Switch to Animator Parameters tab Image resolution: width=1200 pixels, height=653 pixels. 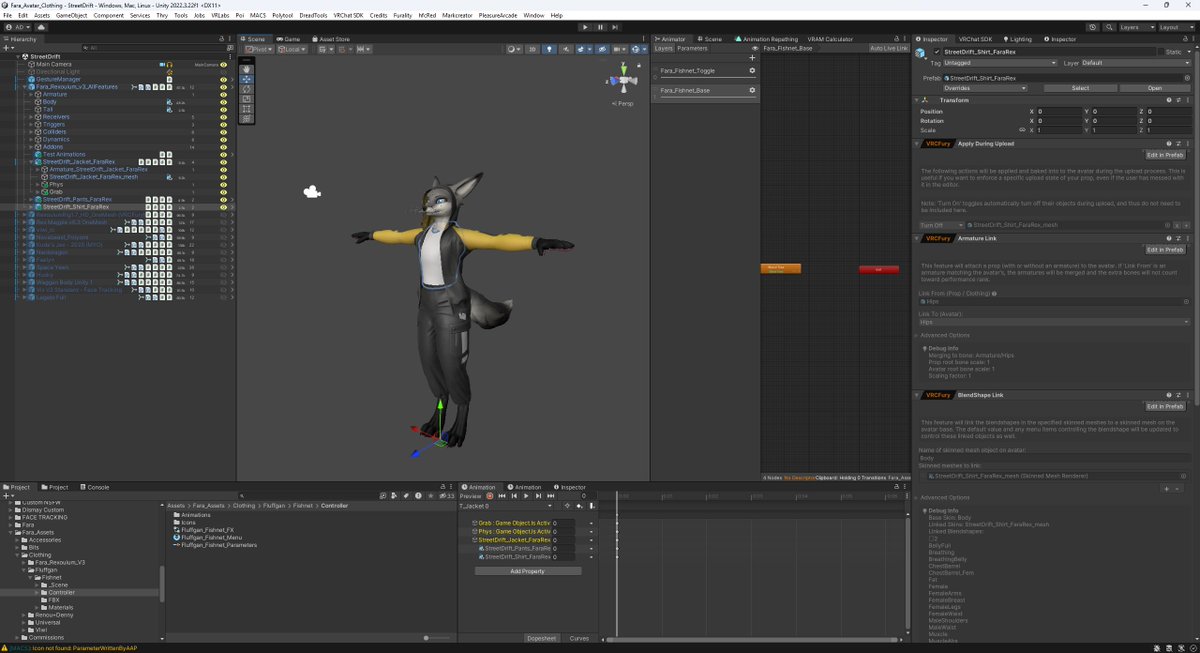point(693,48)
